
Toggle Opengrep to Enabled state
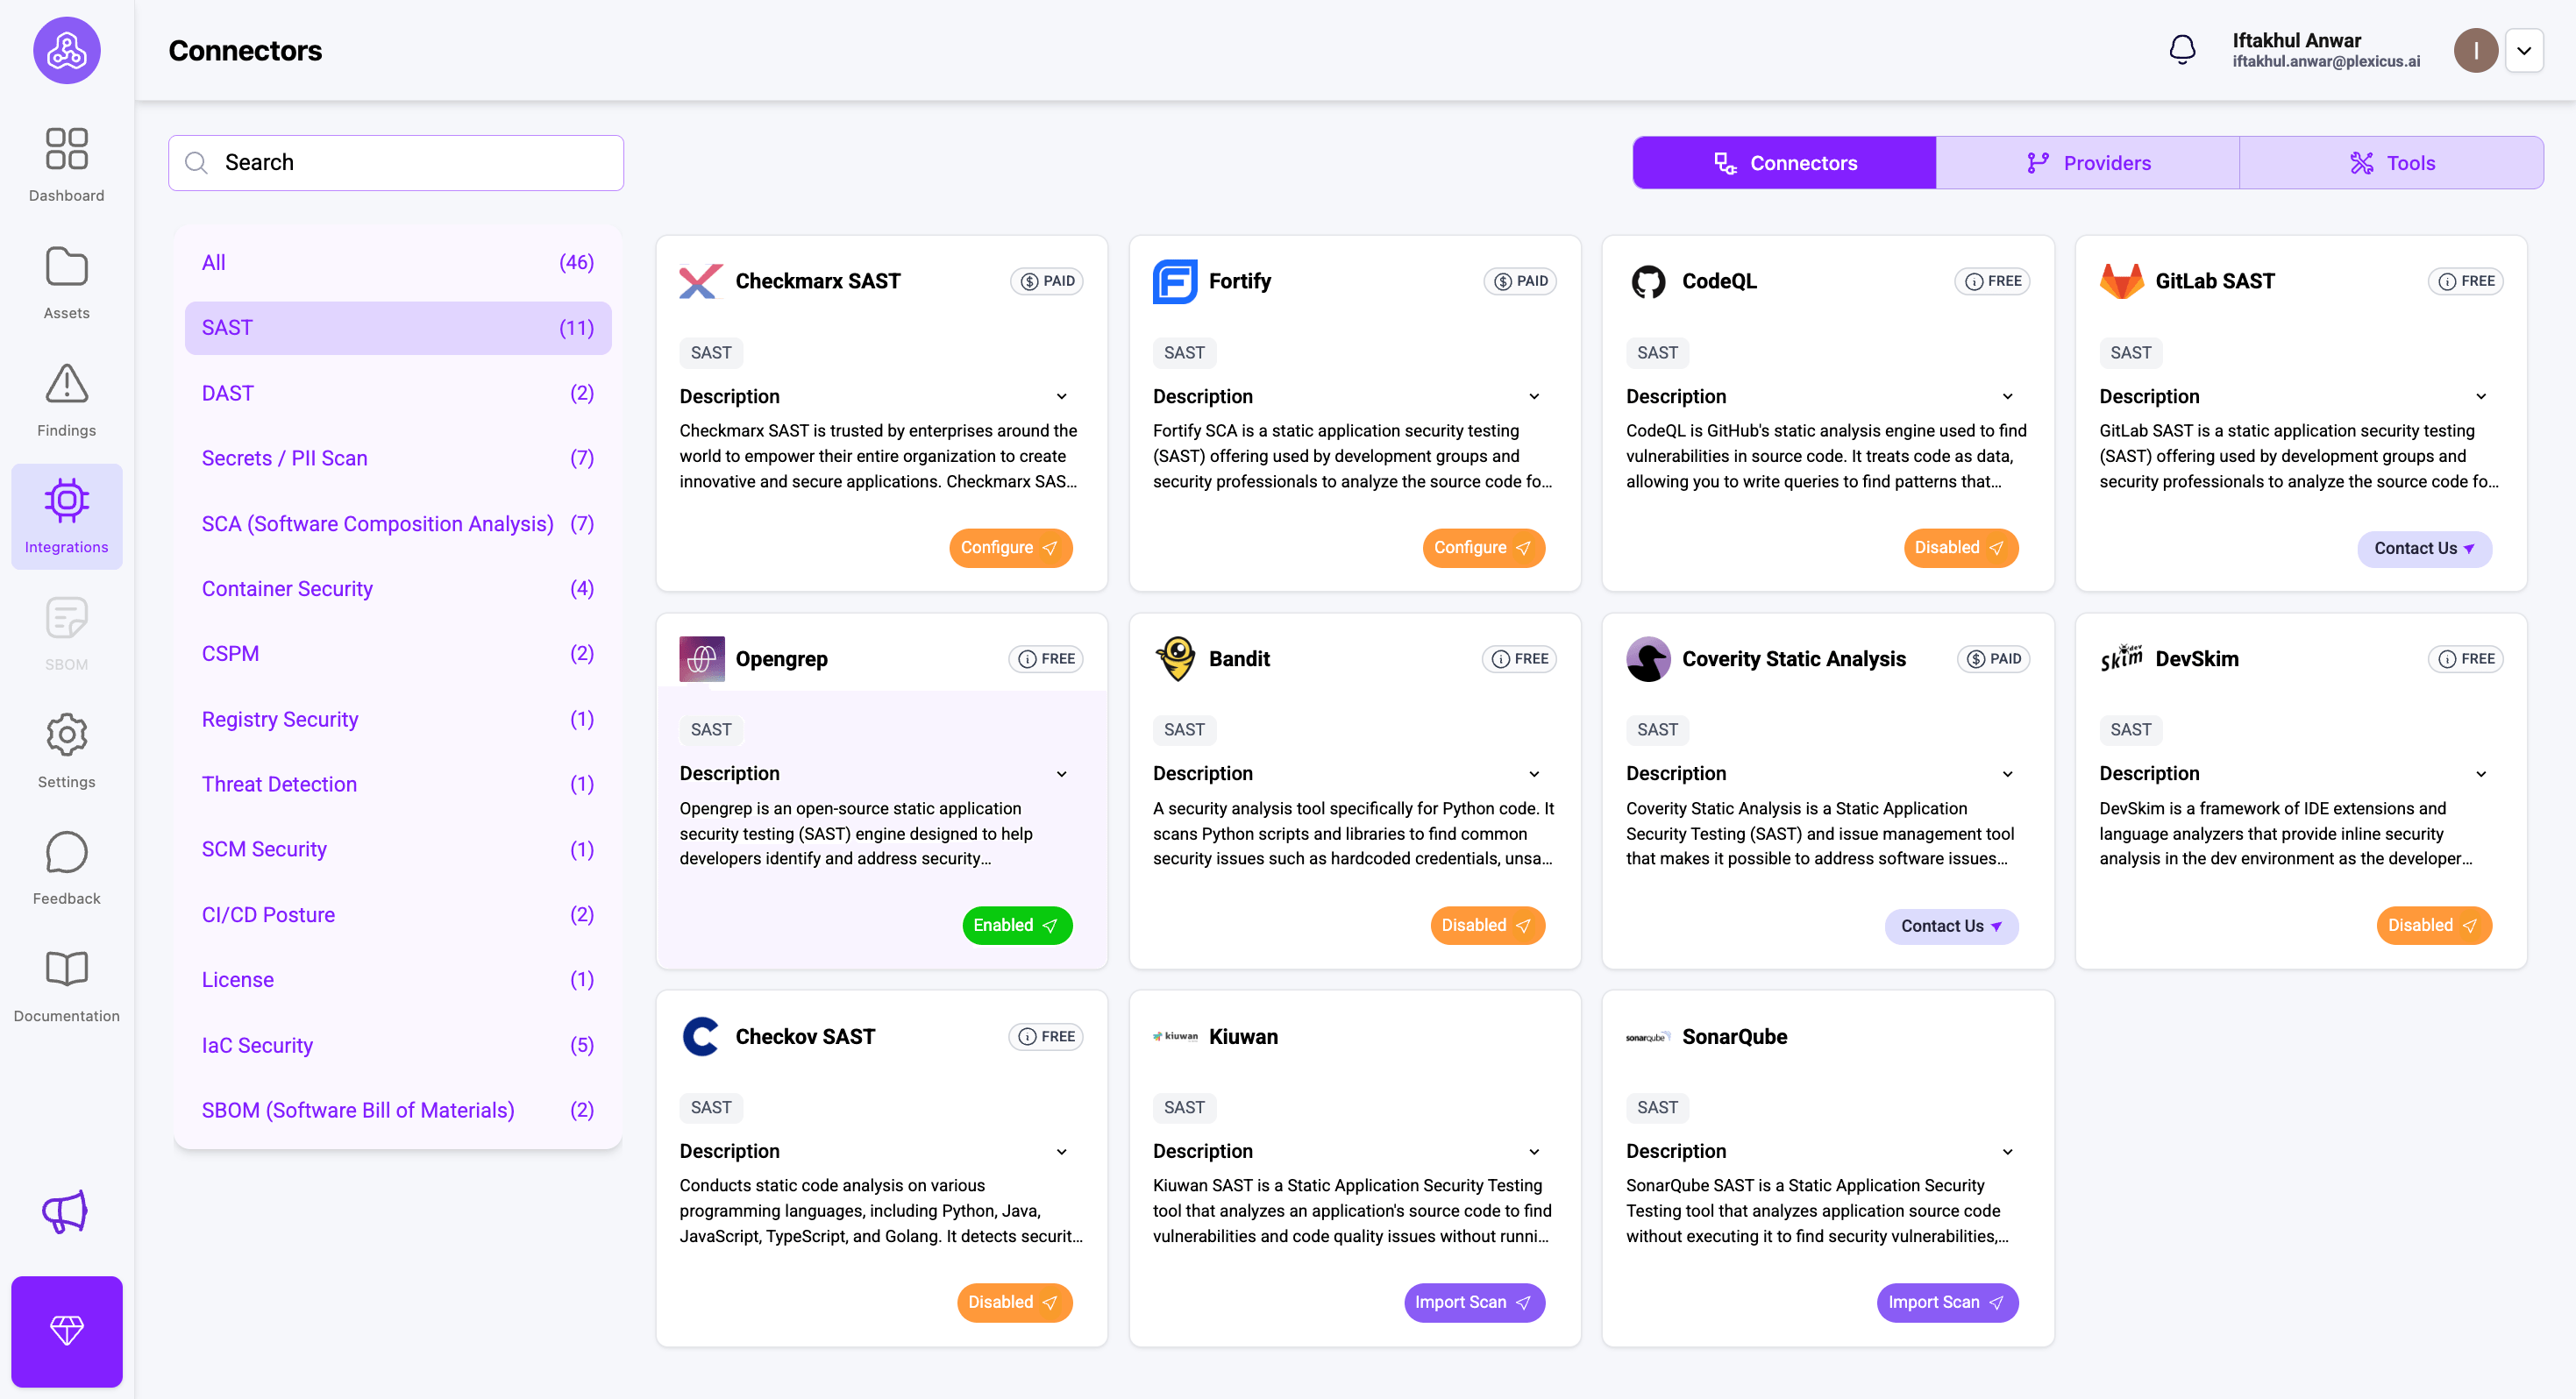coord(1016,925)
